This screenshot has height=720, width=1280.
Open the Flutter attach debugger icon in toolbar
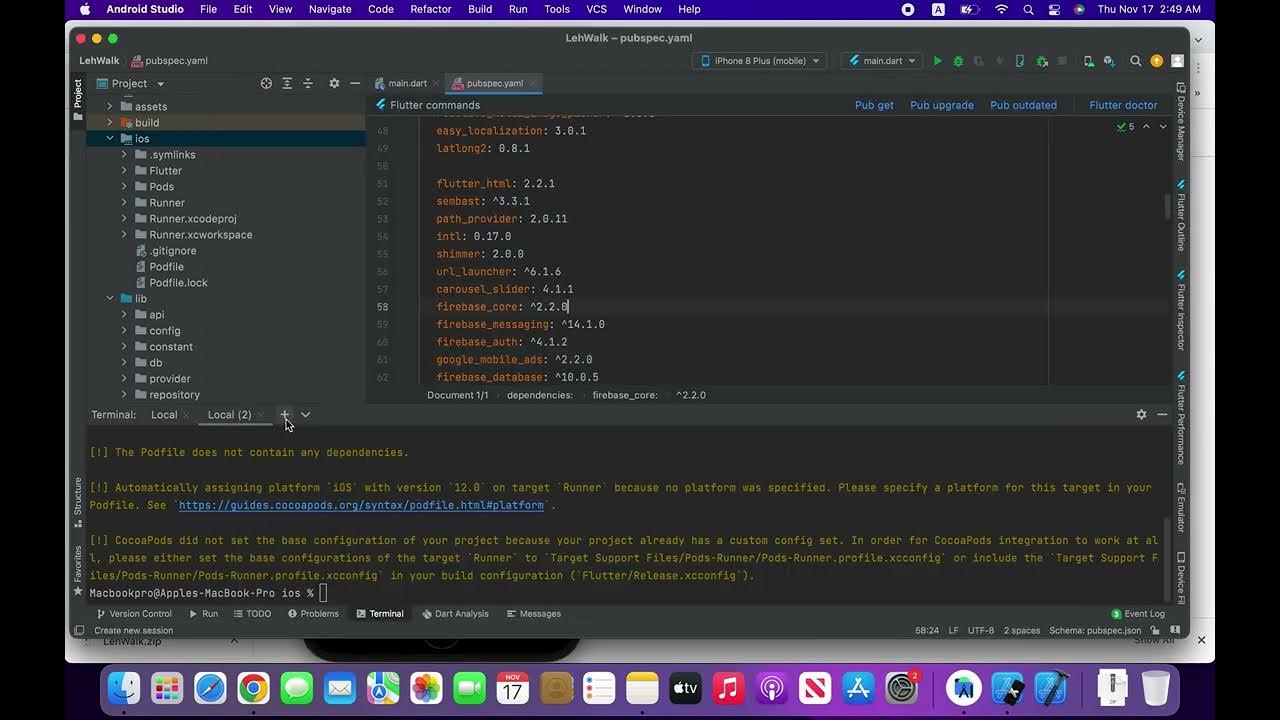(x=1019, y=61)
